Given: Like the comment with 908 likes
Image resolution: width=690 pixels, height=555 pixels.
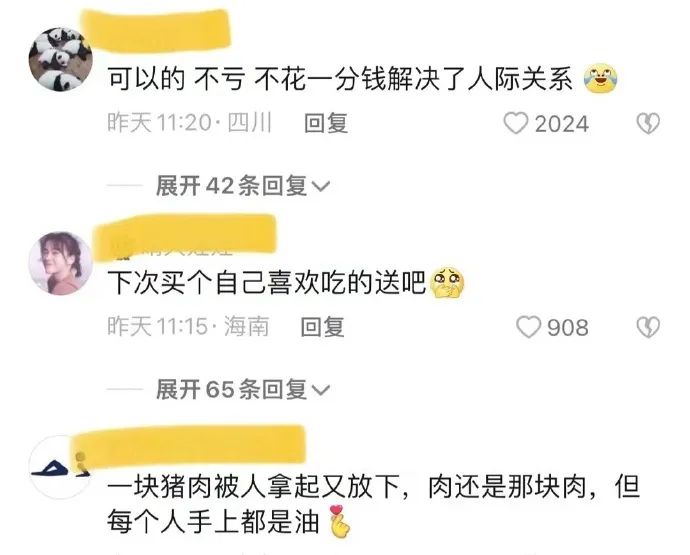Looking at the screenshot, I should (528, 327).
